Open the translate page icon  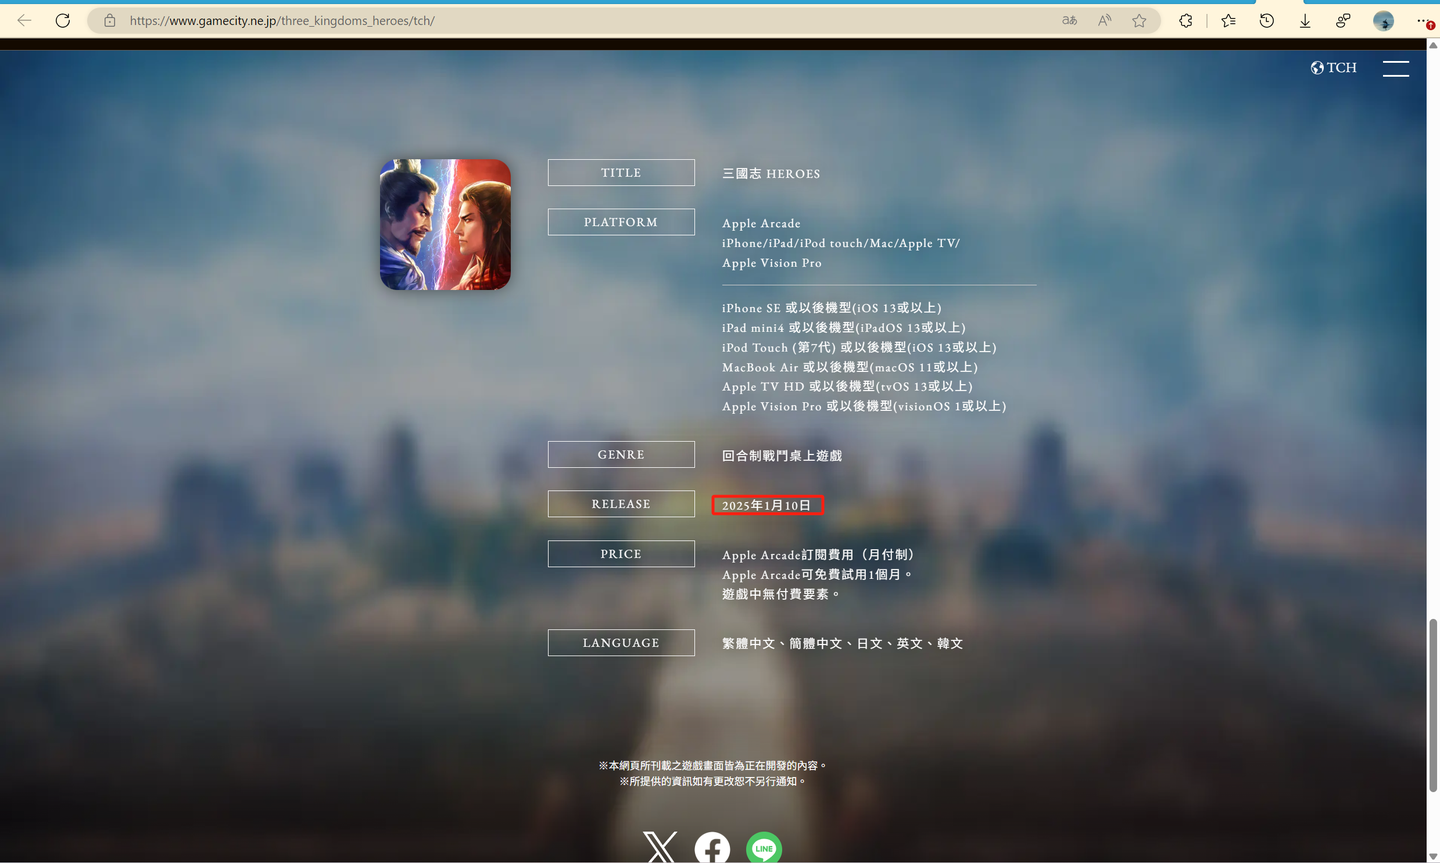pyautogui.click(x=1069, y=20)
